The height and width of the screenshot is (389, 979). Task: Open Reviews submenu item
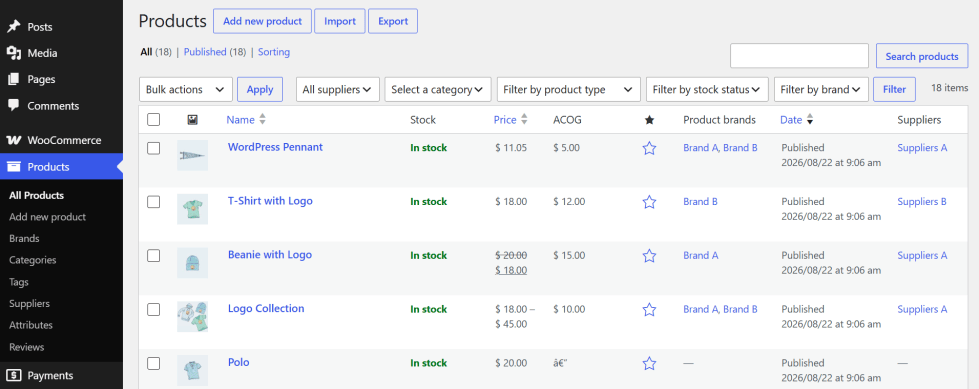pyautogui.click(x=27, y=347)
